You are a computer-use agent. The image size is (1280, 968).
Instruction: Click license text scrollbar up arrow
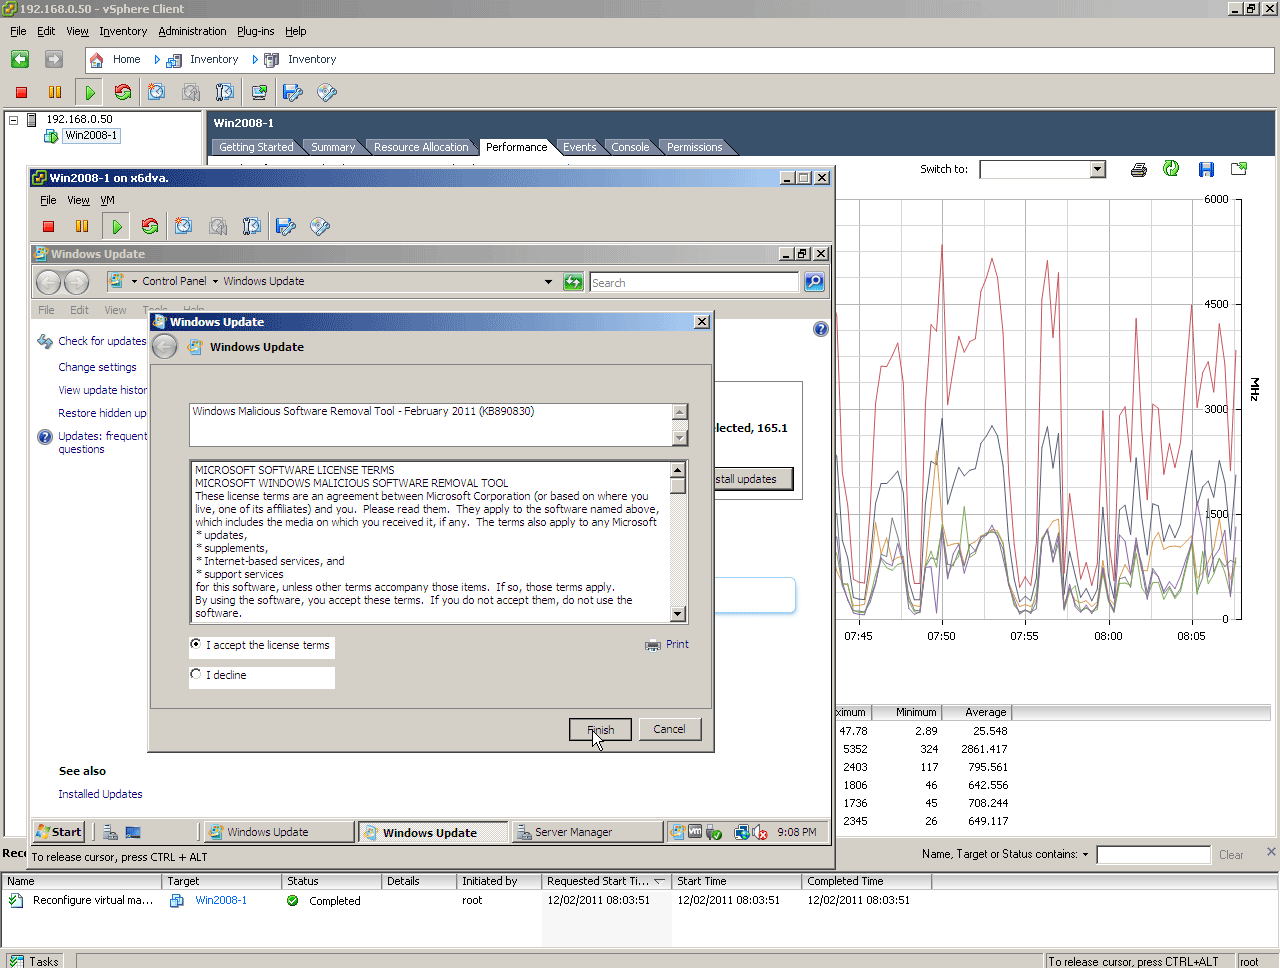678,470
